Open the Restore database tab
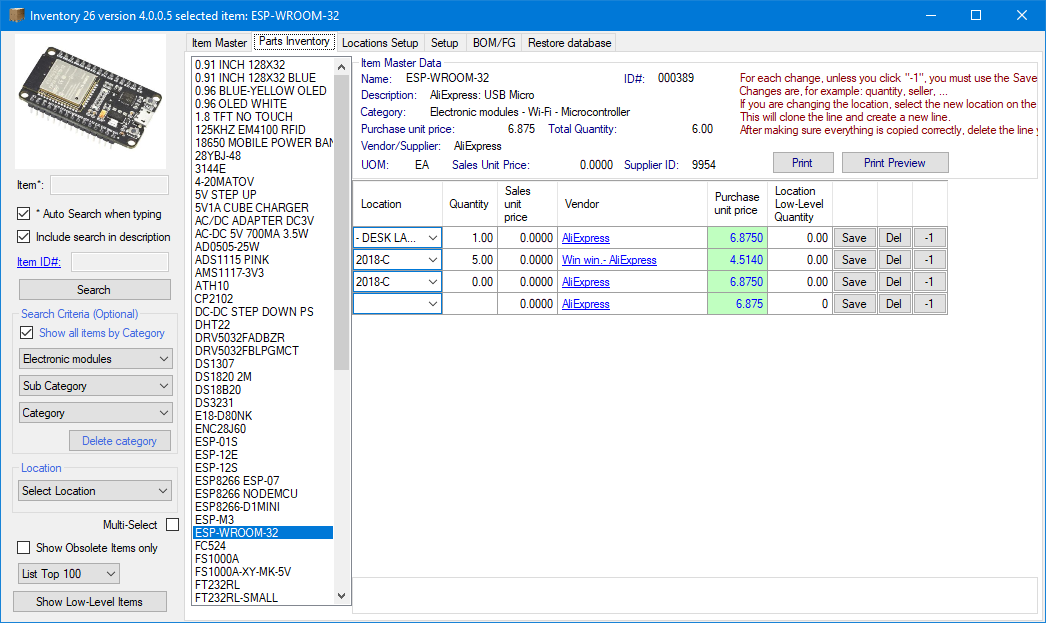This screenshot has height=623, width=1046. pyautogui.click(x=570, y=43)
